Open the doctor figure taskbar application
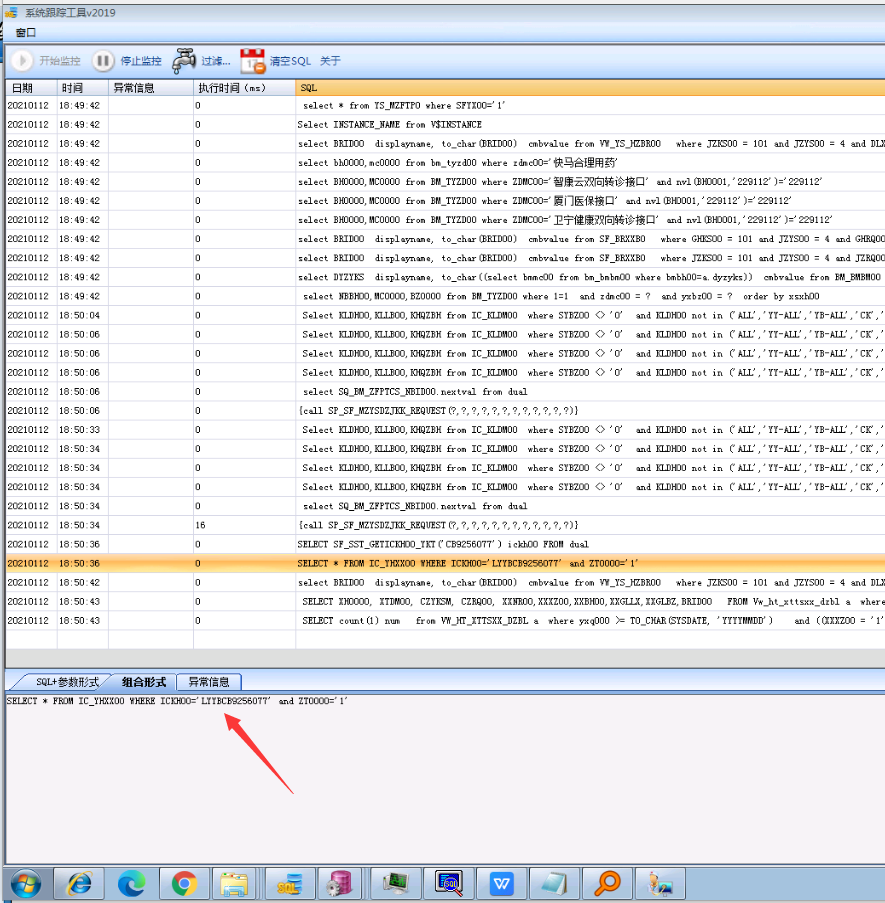This screenshot has height=903, width=885. click(660, 883)
